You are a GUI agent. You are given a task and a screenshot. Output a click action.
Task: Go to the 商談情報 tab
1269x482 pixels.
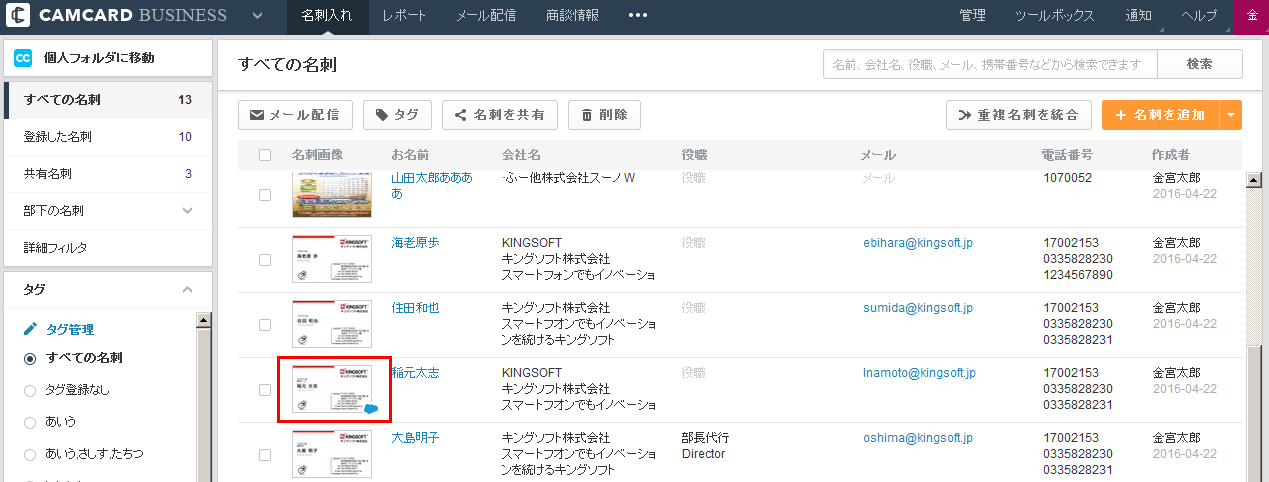(573, 16)
